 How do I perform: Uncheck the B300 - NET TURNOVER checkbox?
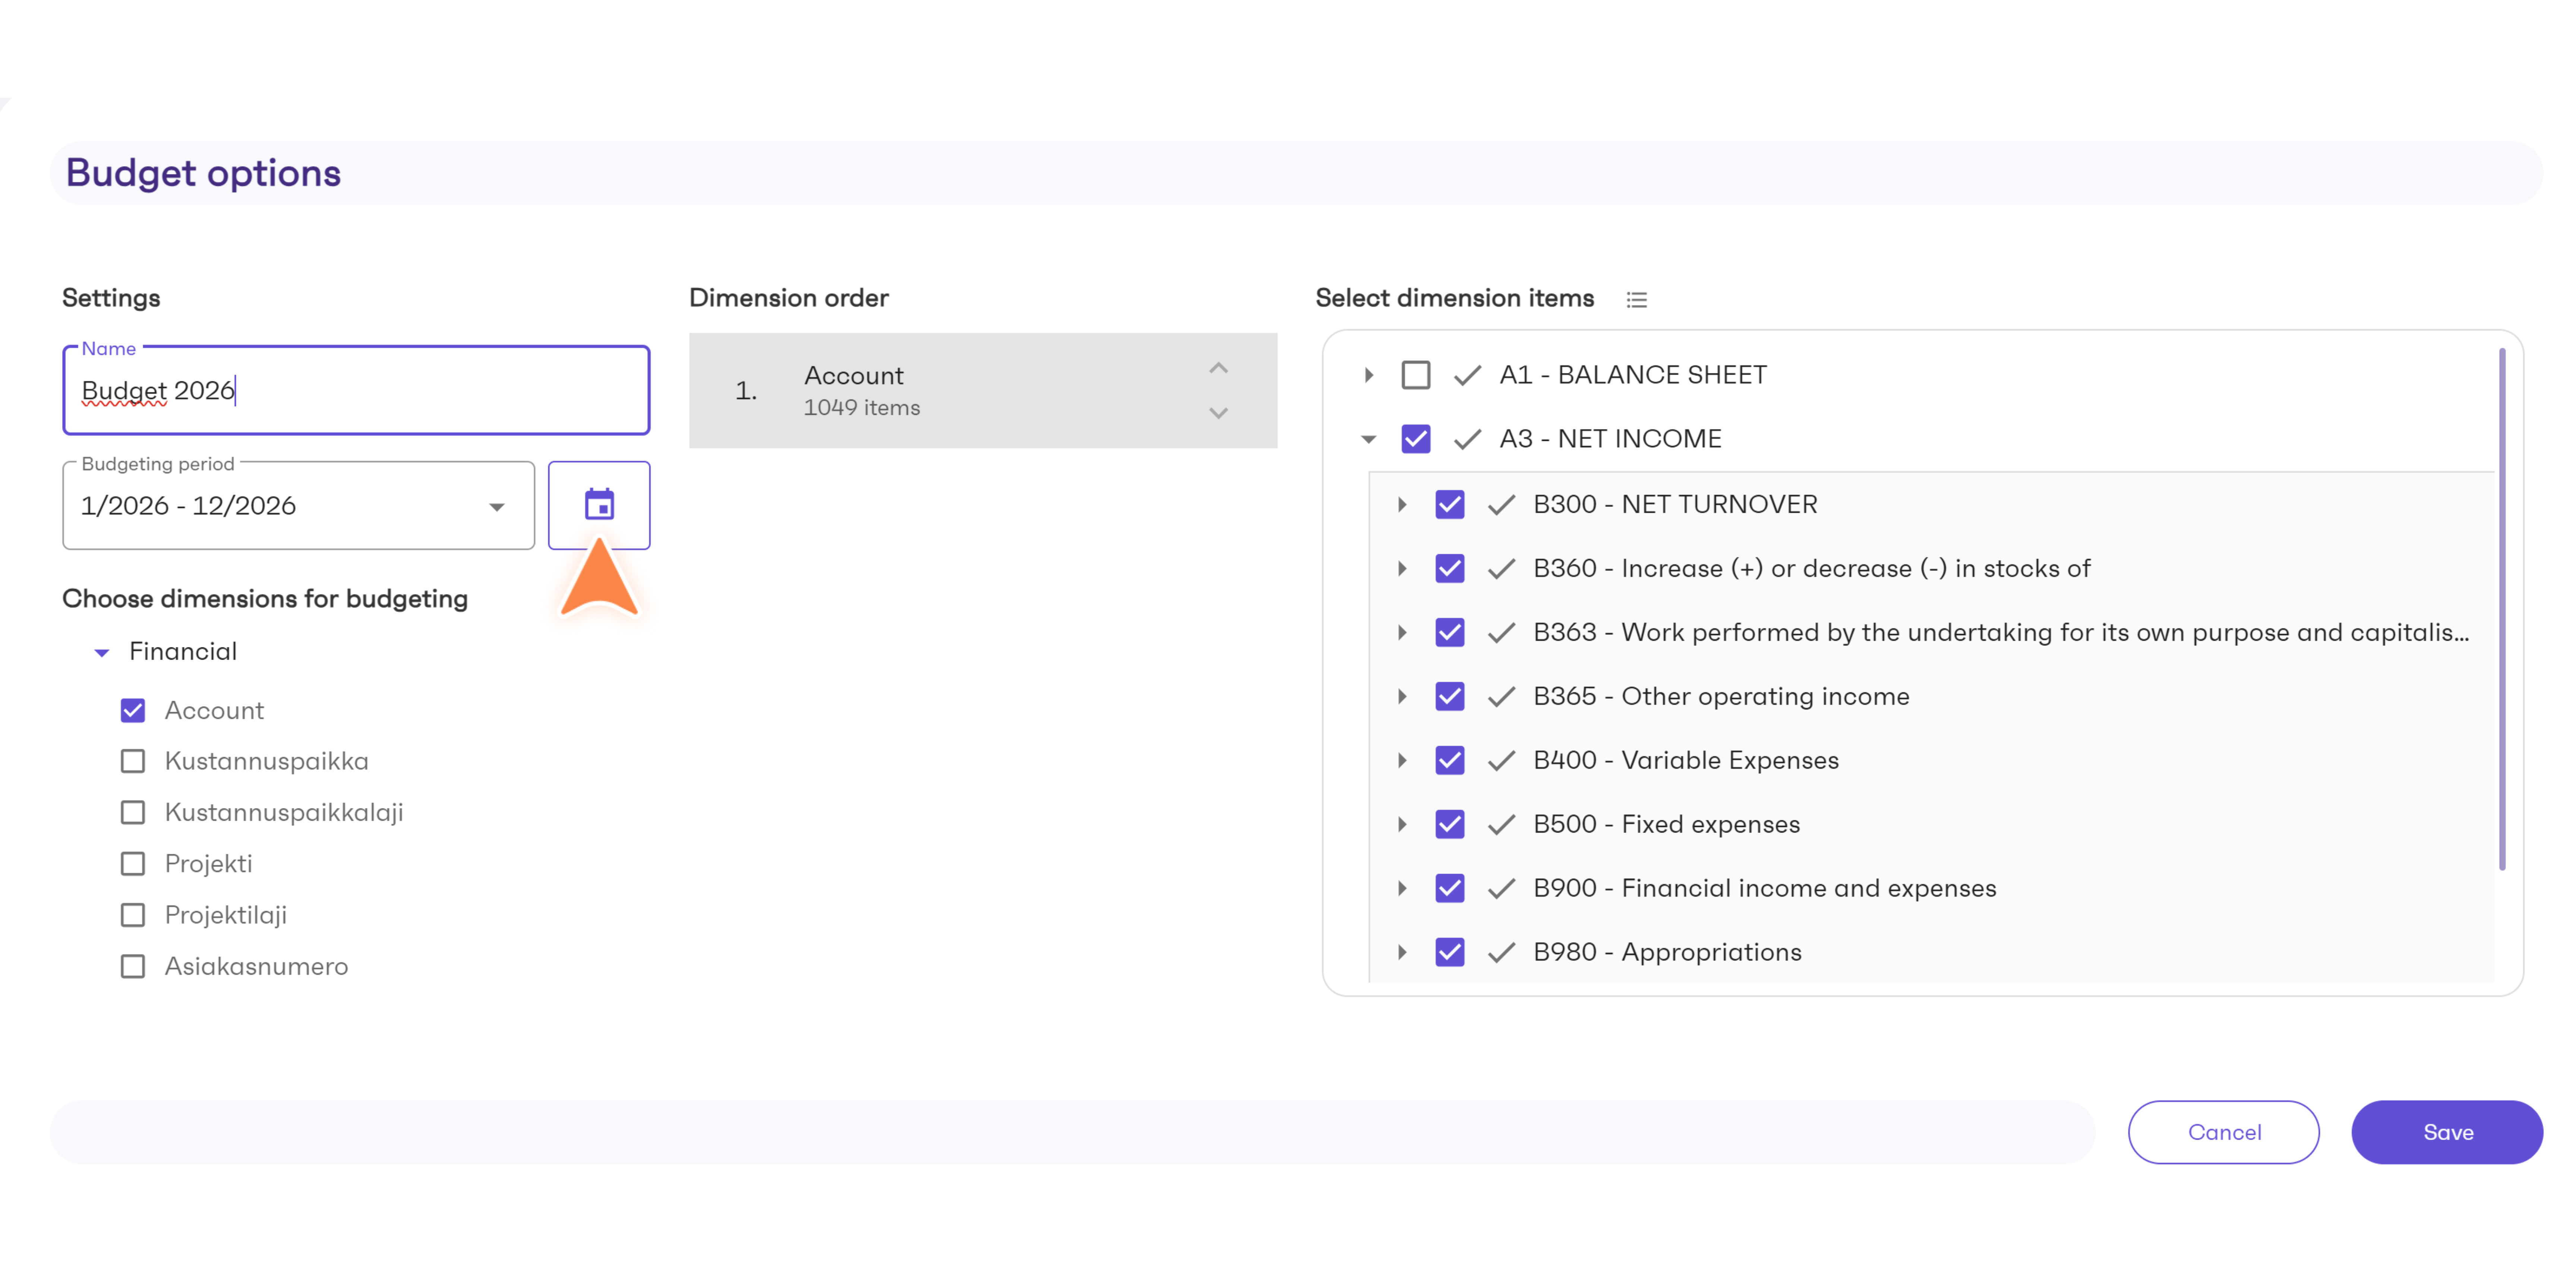point(1450,505)
